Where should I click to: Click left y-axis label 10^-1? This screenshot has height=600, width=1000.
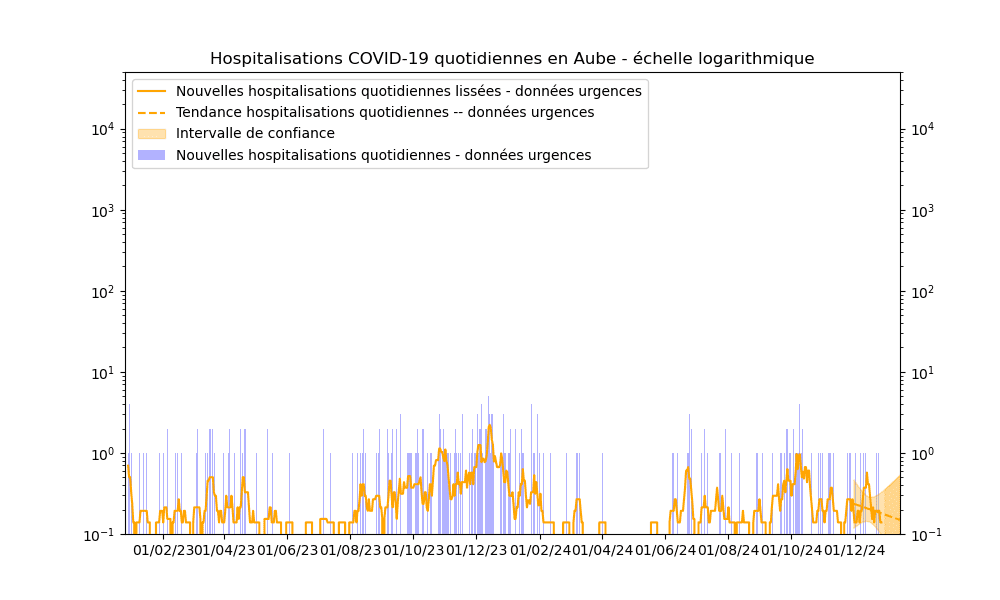(x=99, y=535)
